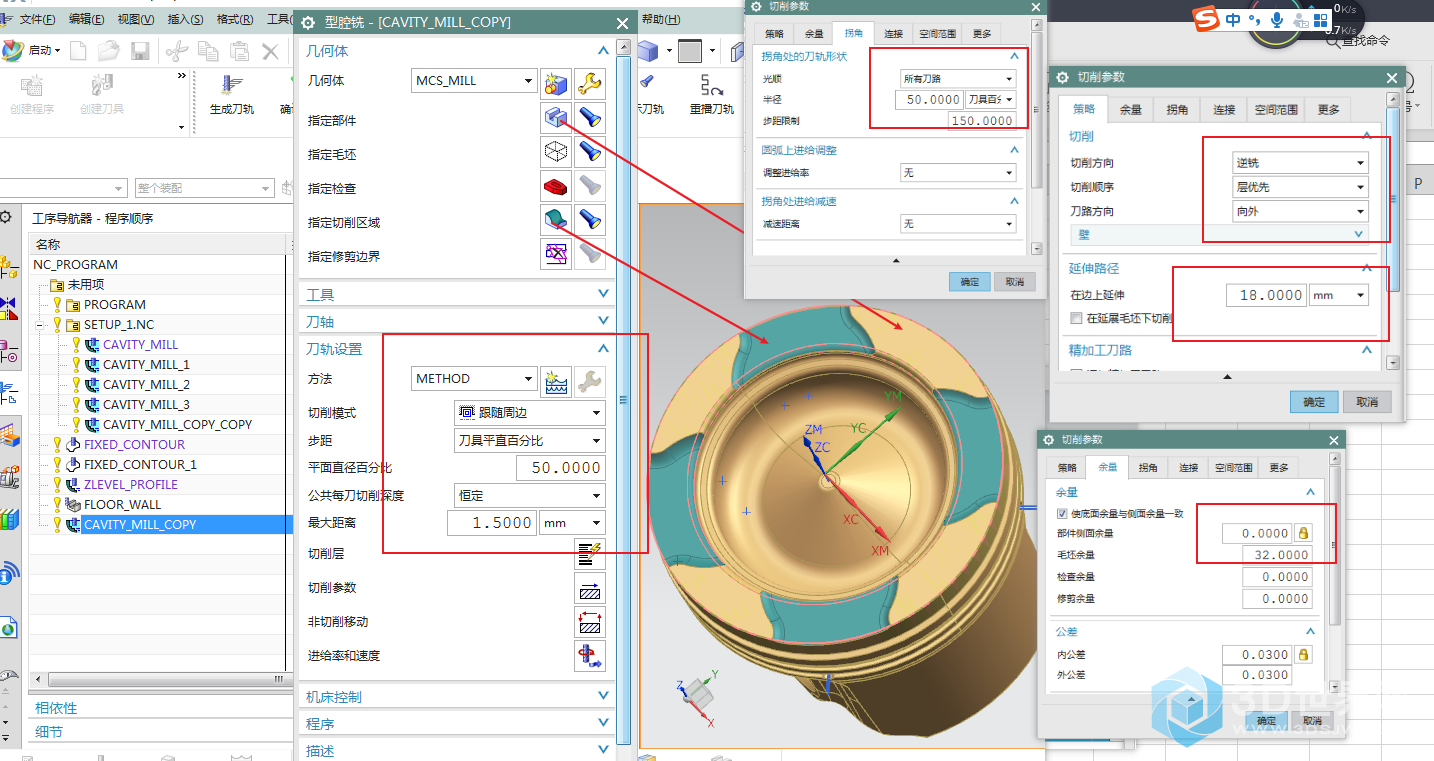Toggle 在延展毛坯下切削 checkbox
This screenshot has width=1434, height=761.
point(1076,318)
